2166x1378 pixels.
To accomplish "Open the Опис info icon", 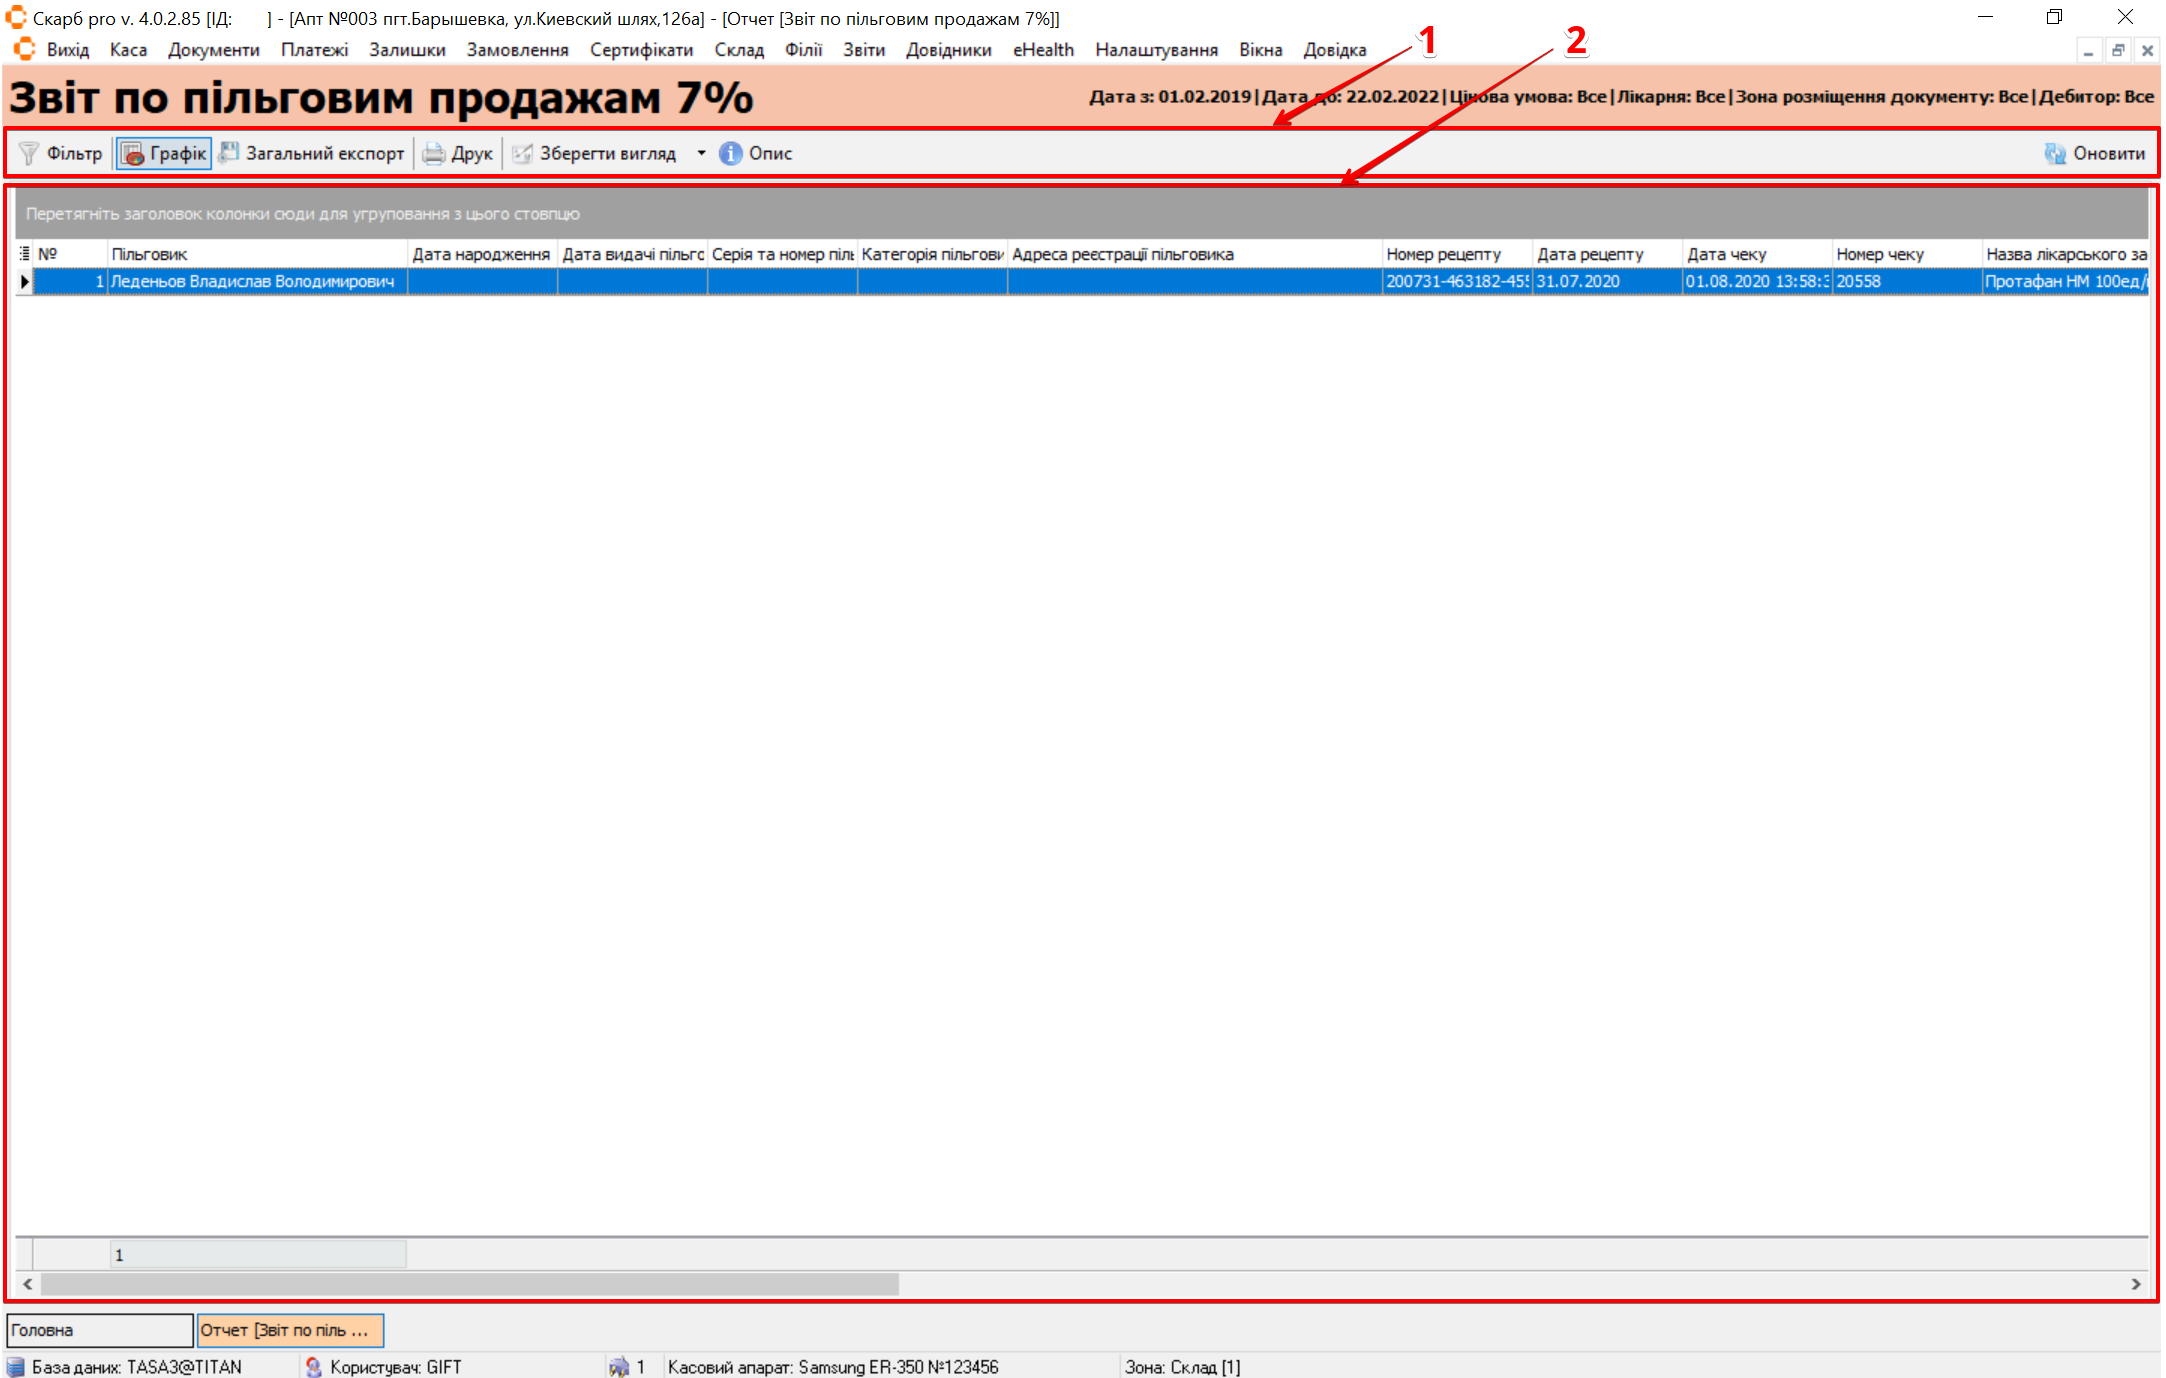I will click(x=731, y=153).
